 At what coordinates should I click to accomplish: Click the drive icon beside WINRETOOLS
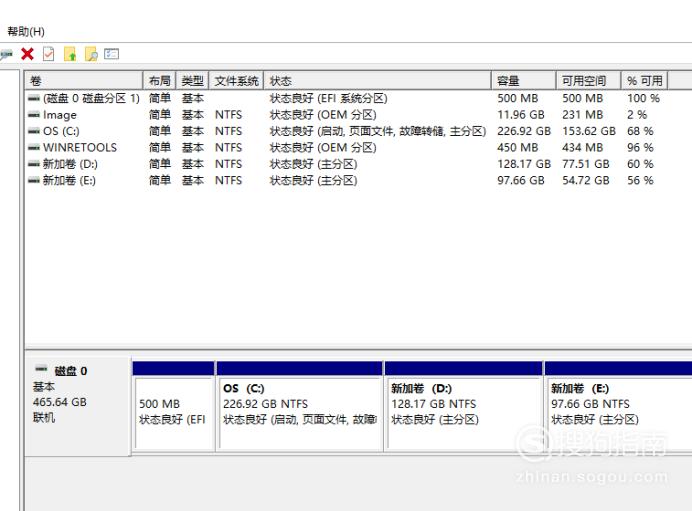pos(34,147)
